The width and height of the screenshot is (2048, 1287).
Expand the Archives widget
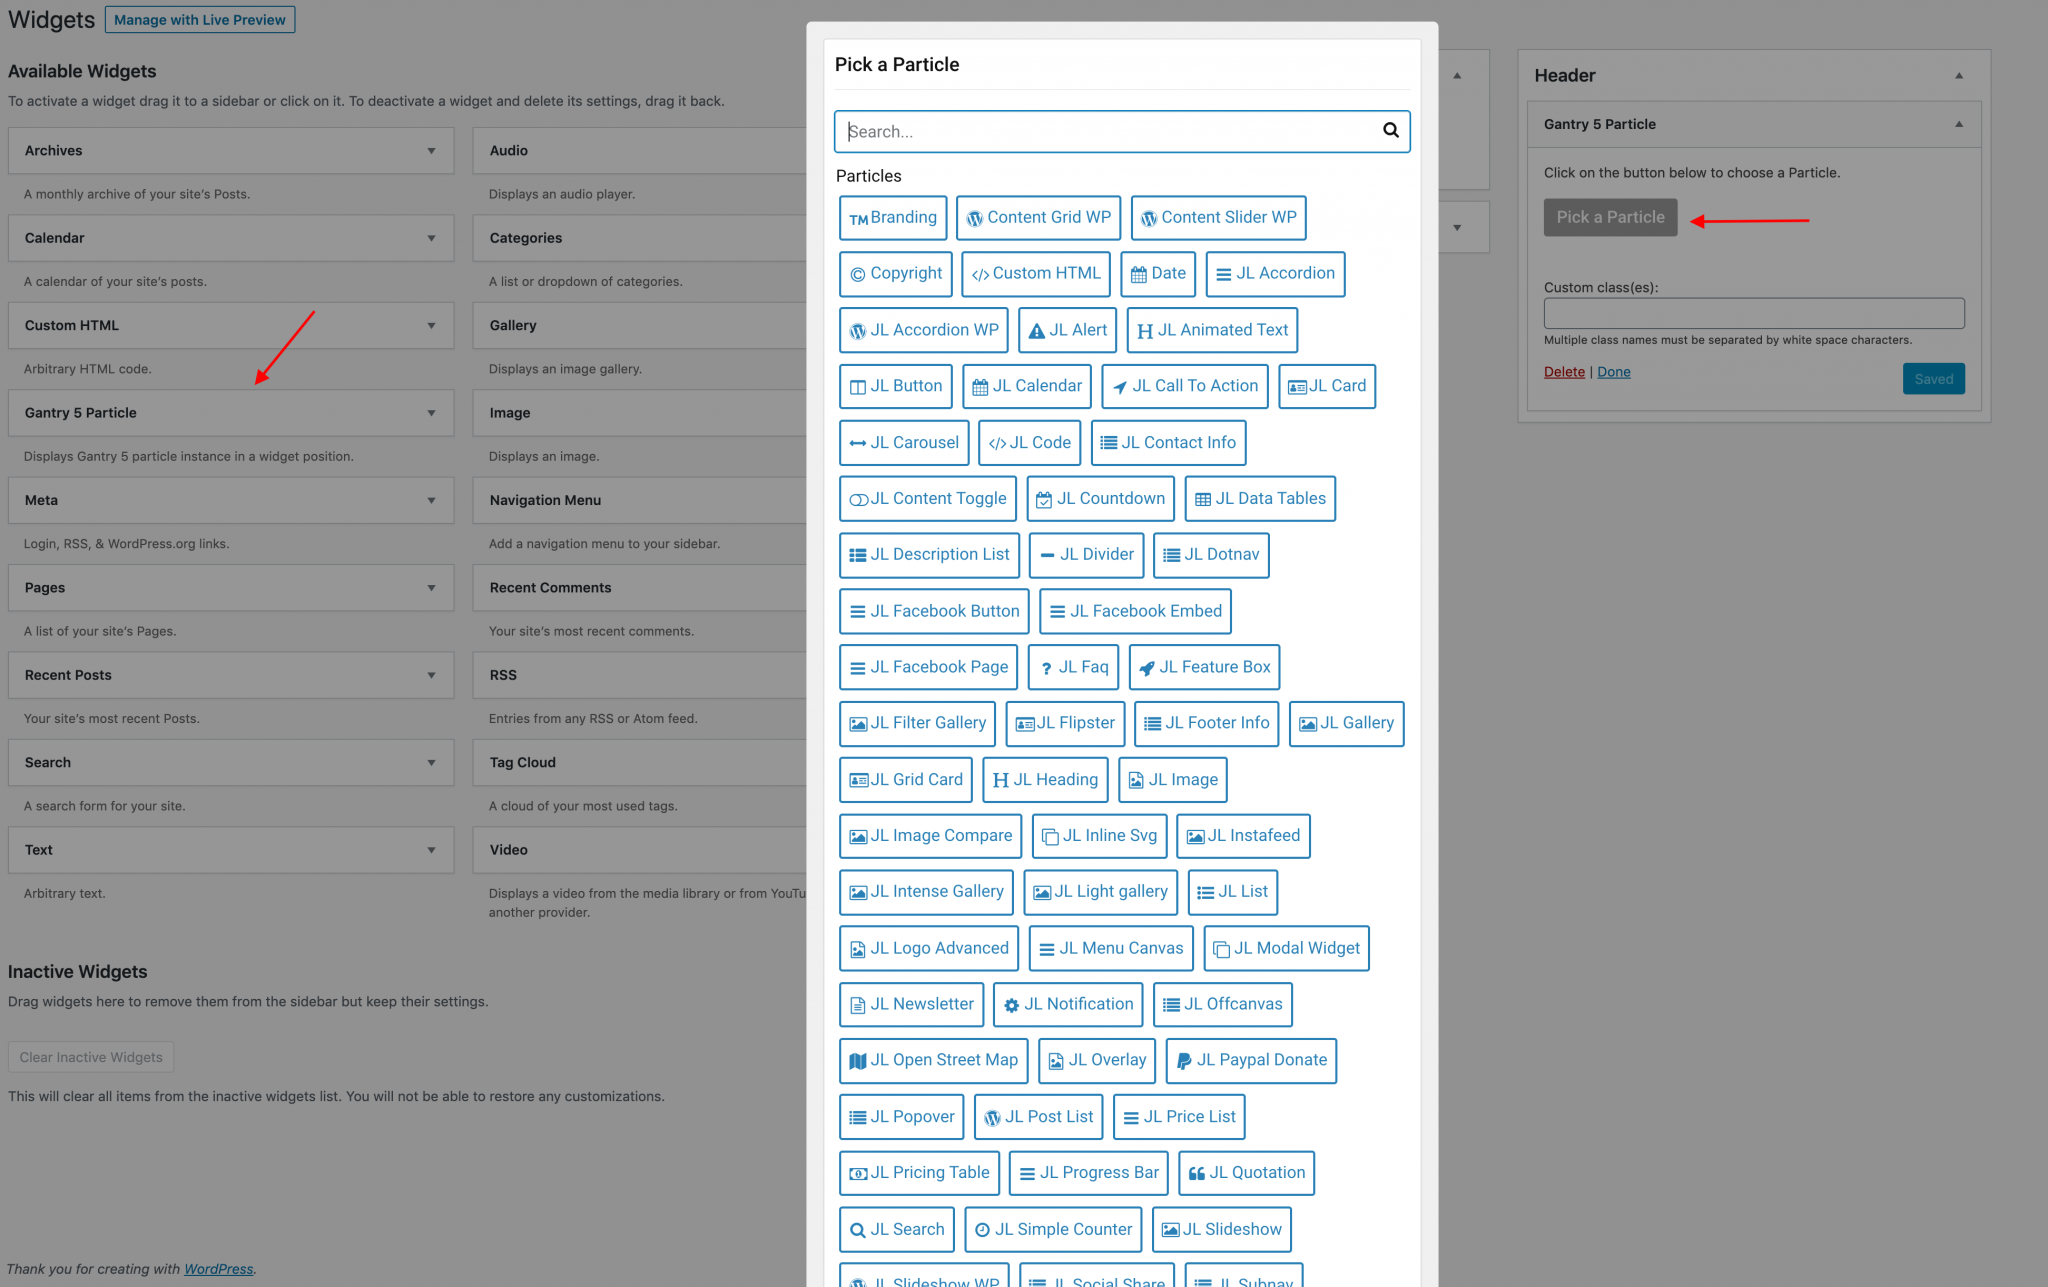(431, 150)
